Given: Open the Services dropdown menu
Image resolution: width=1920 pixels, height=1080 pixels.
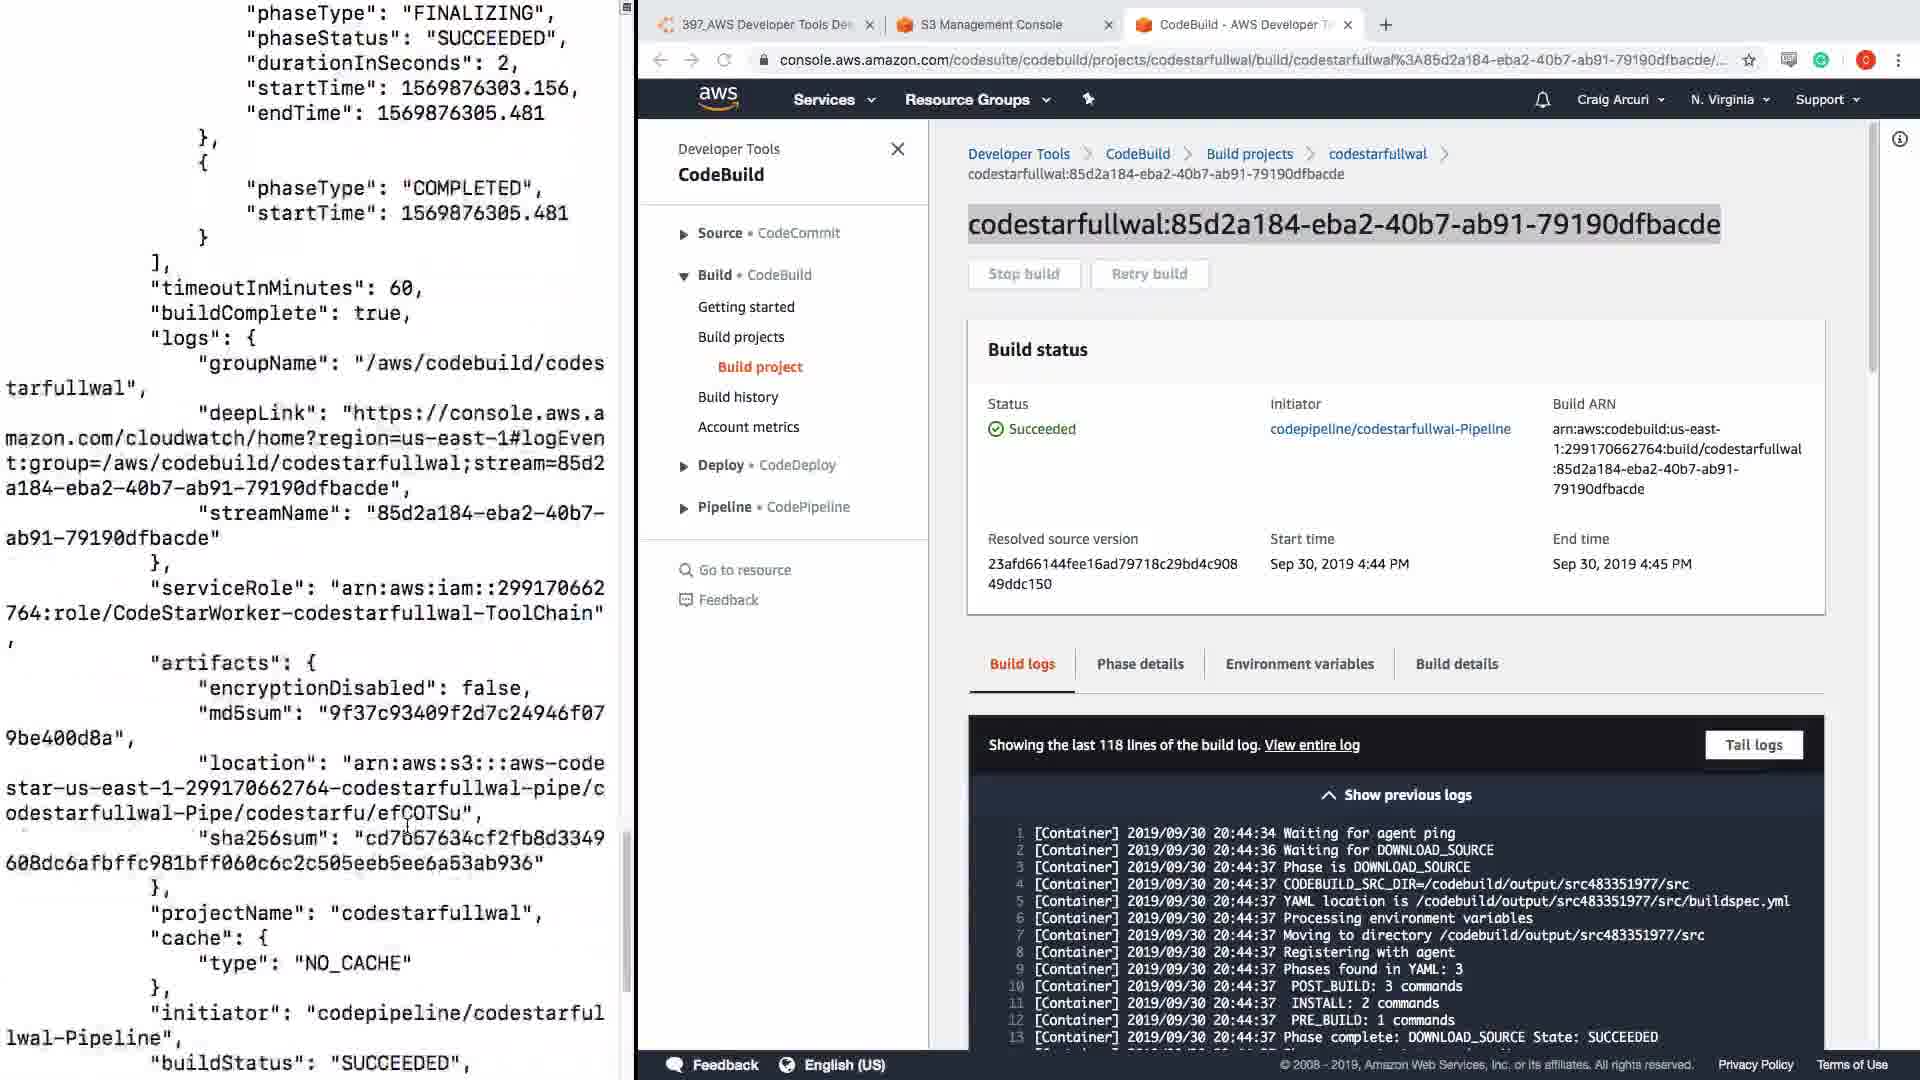Looking at the screenshot, I should pyautogui.click(x=833, y=100).
